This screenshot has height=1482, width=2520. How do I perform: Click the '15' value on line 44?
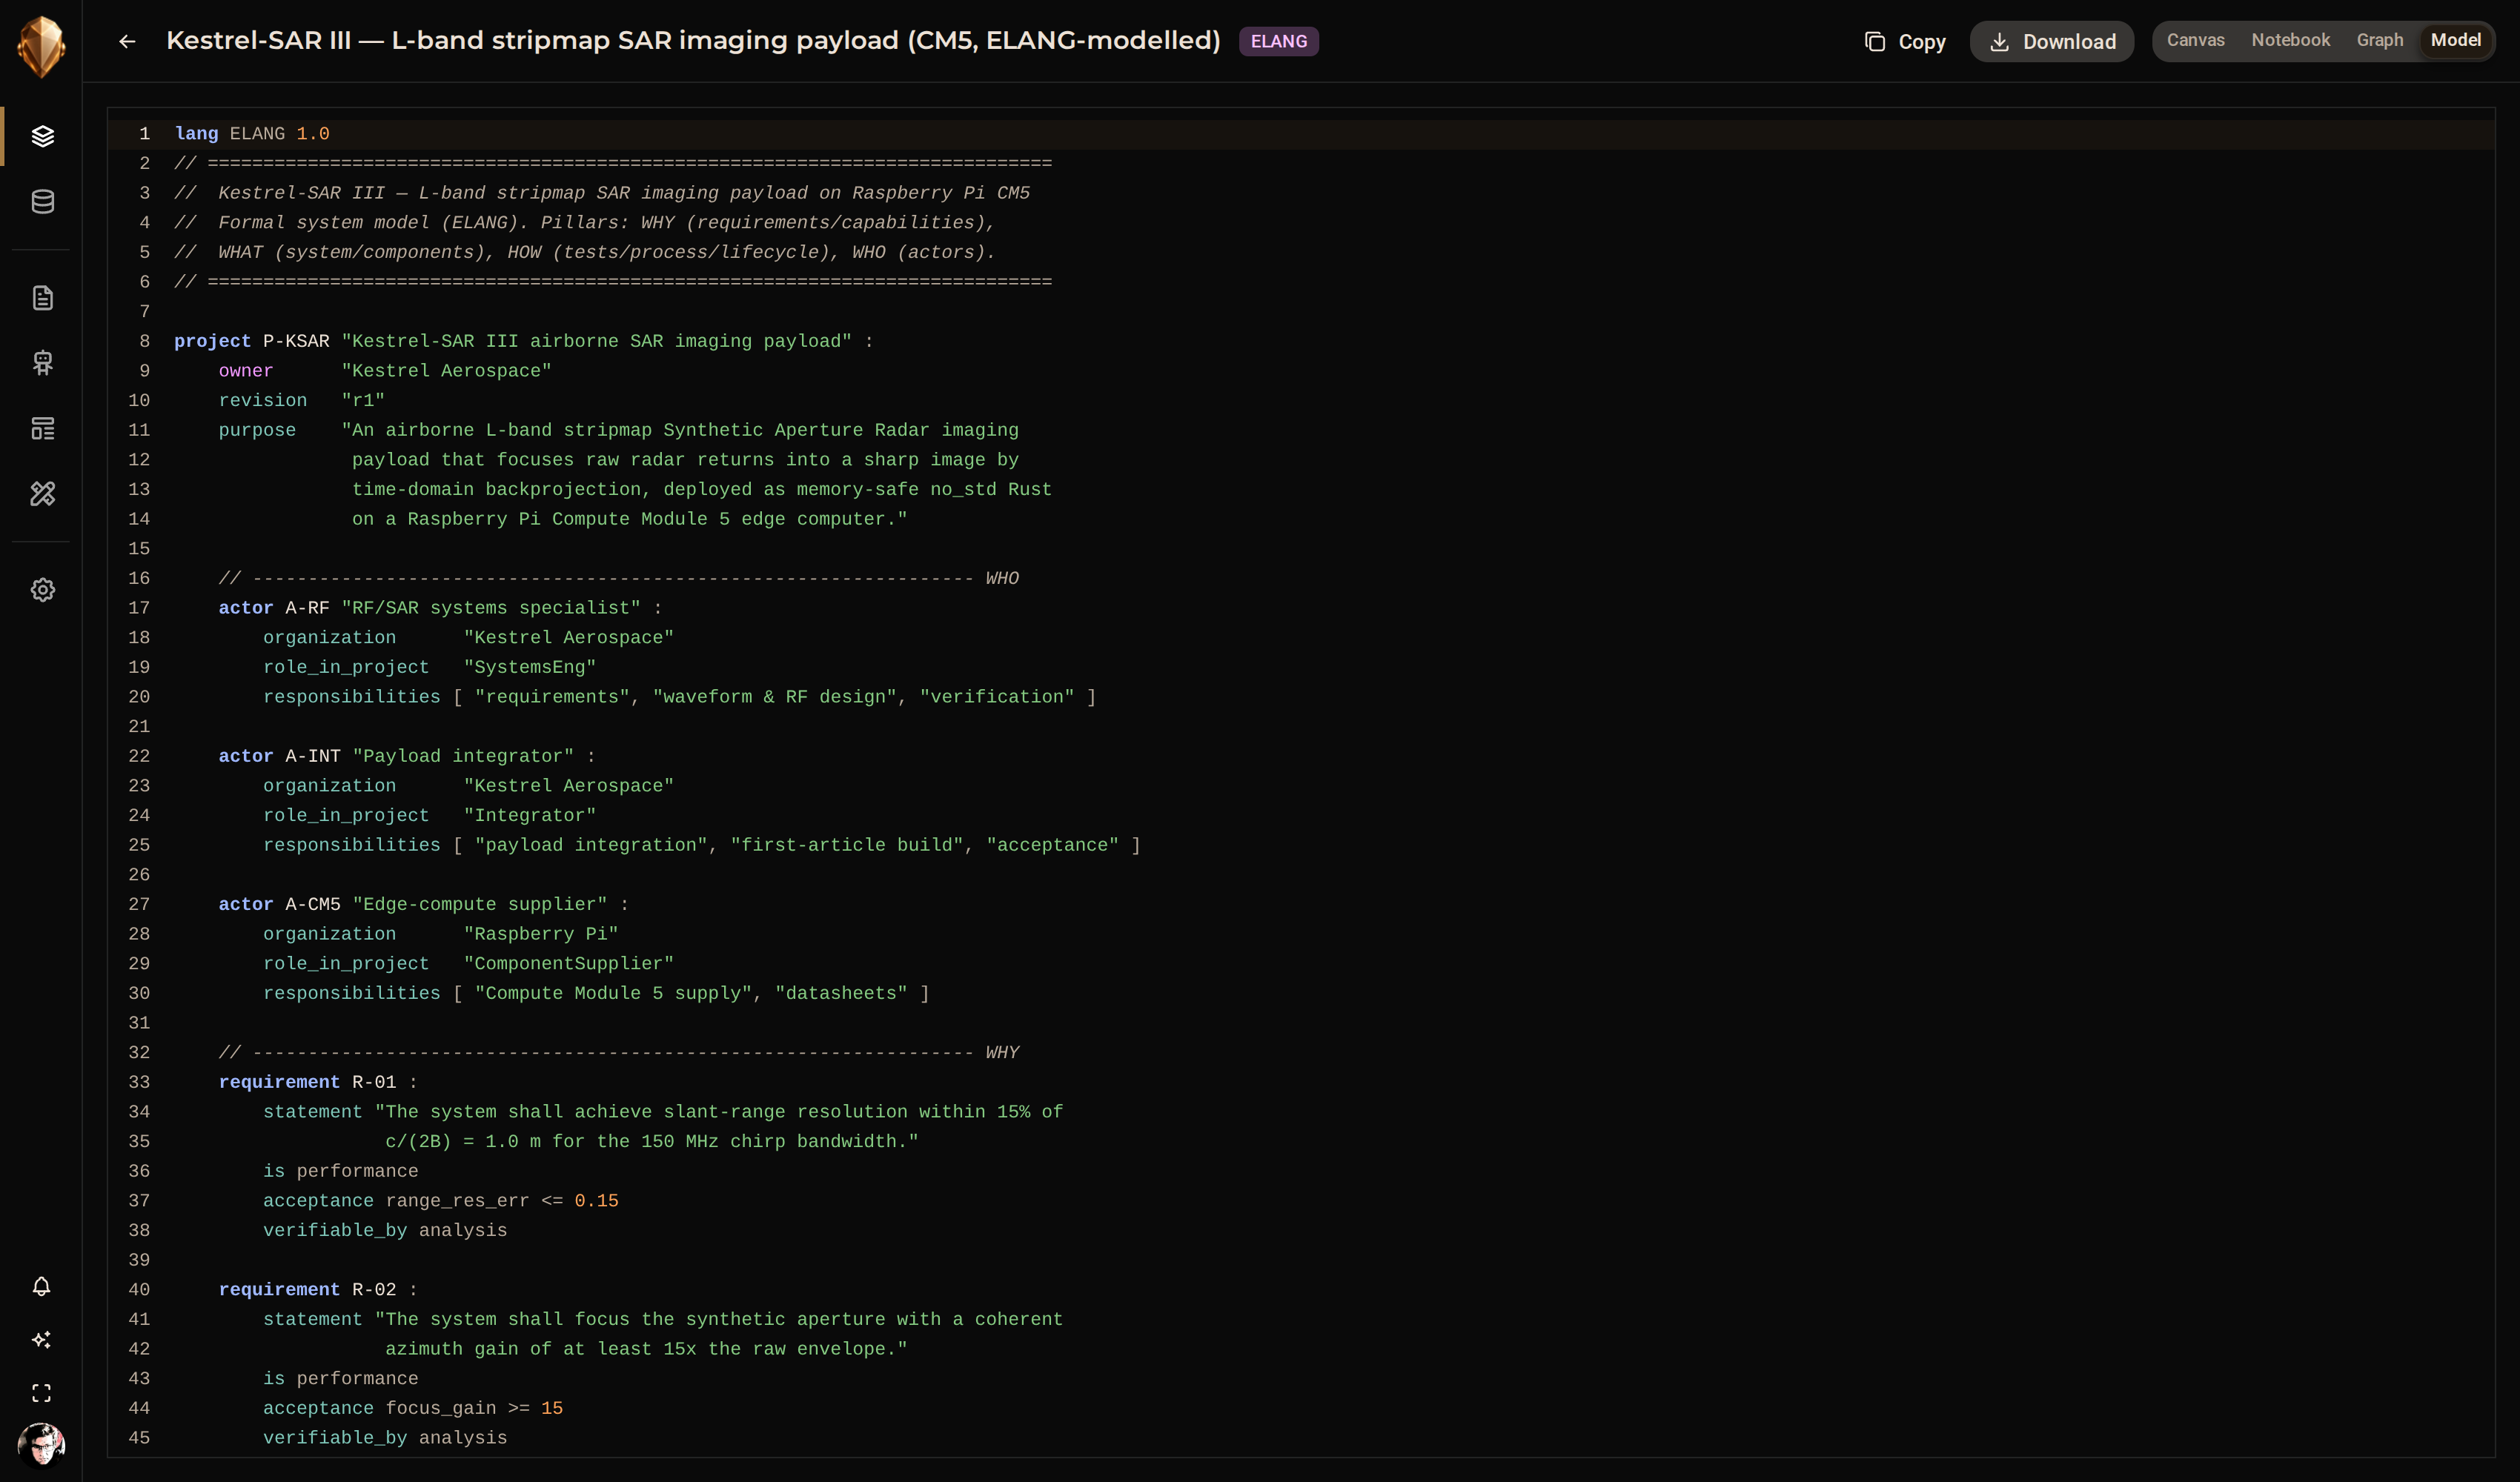[x=552, y=1408]
